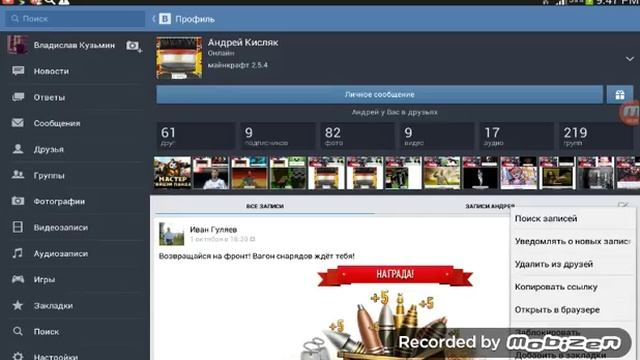Image resolution: width=640 pixels, height=360 pixels.
Task: Switch to Все записи tab
Action: [x=265, y=206]
